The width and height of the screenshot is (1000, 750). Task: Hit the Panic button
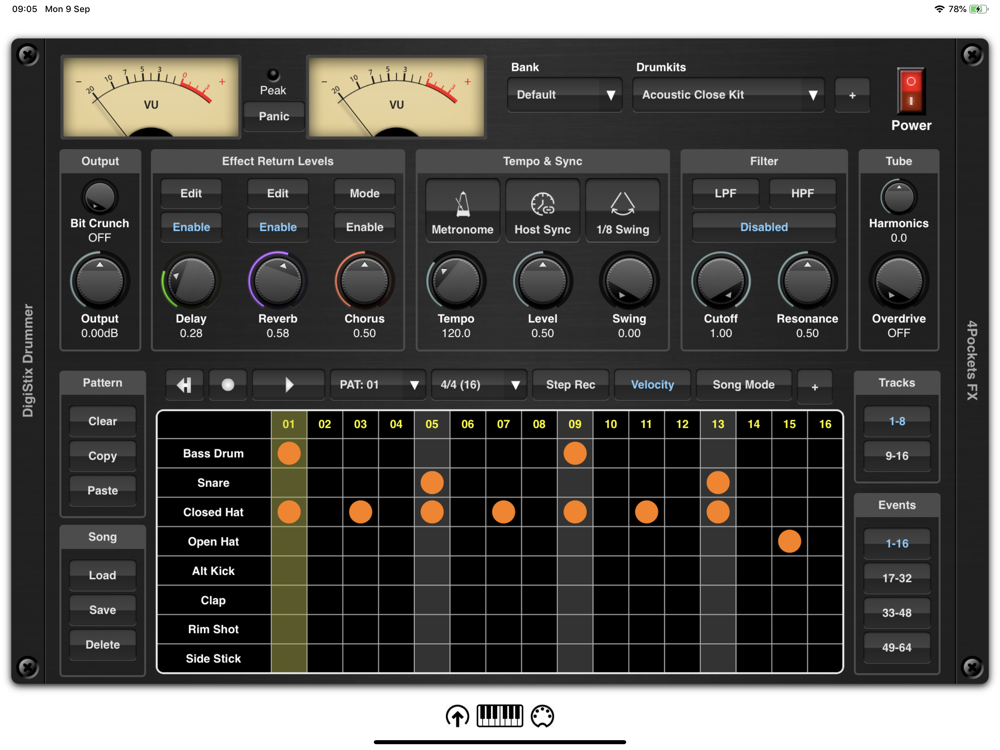274,117
